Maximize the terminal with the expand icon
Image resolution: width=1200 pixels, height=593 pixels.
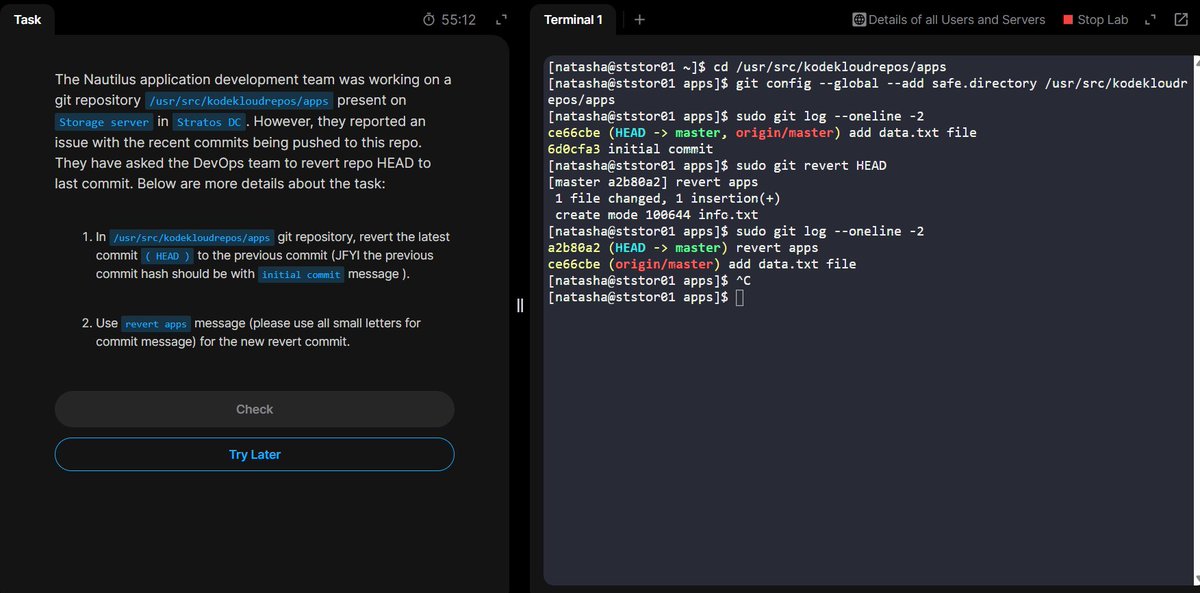pos(1151,19)
